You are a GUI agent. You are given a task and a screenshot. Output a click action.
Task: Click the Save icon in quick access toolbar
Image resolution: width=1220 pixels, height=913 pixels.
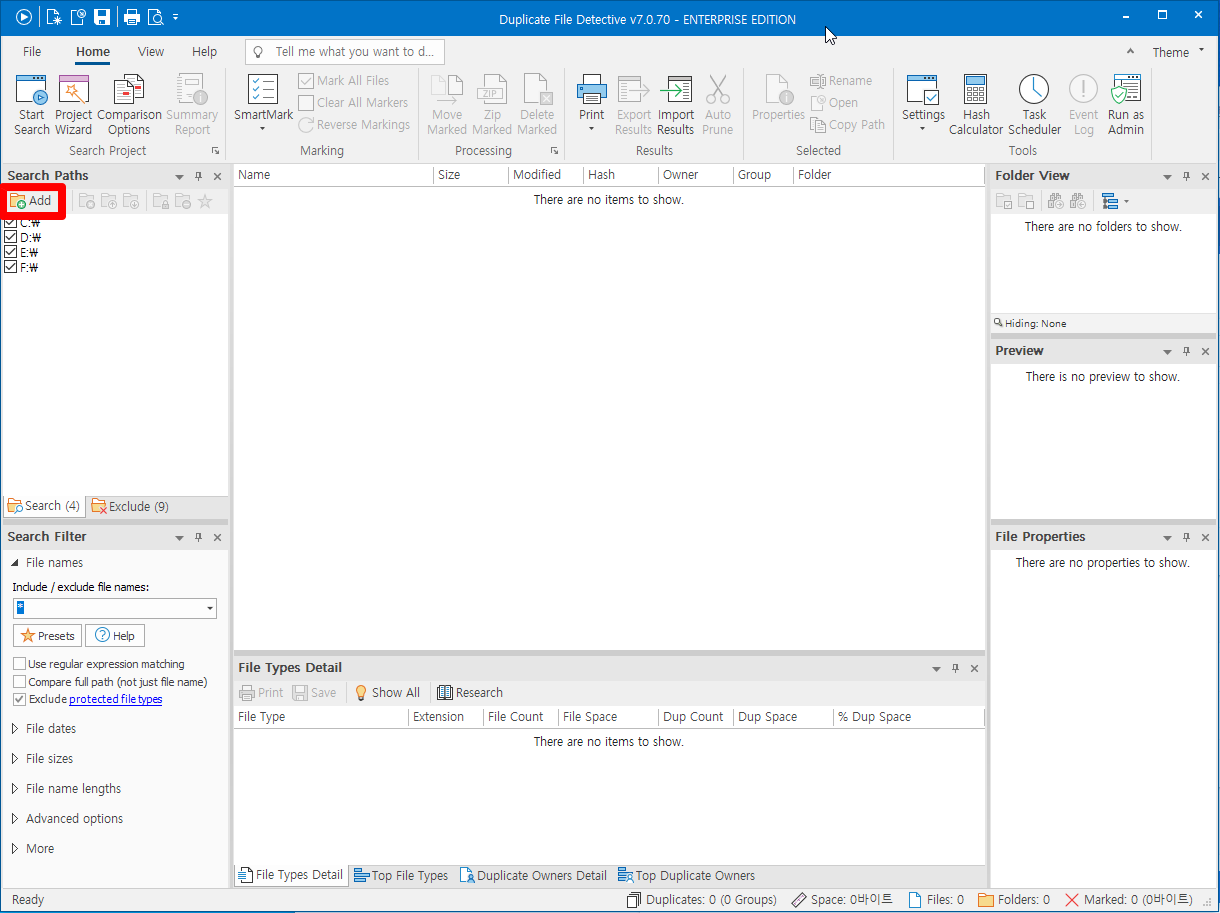click(x=101, y=17)
